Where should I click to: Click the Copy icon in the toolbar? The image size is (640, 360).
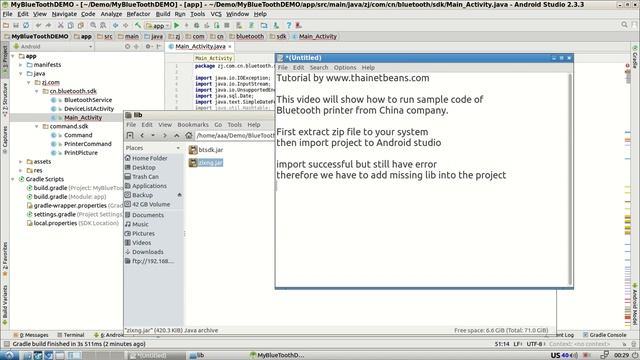[x=70, y=25]
